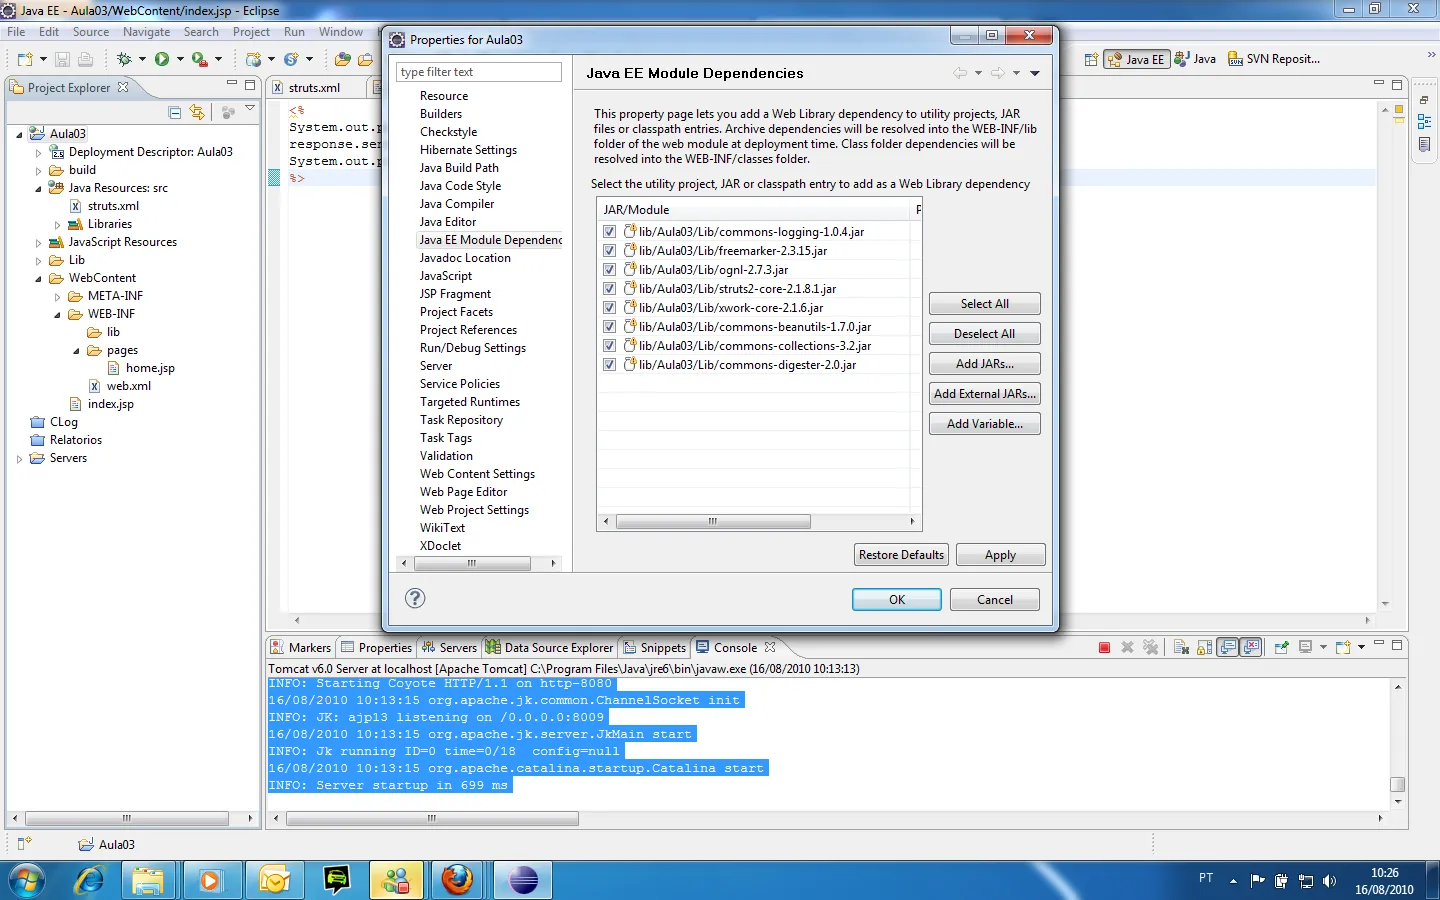The height and width of the screenshot is (900, 1440).
Task: Uncheck the commons-collections-3.2.jar dependency
Action: [610, 346]
